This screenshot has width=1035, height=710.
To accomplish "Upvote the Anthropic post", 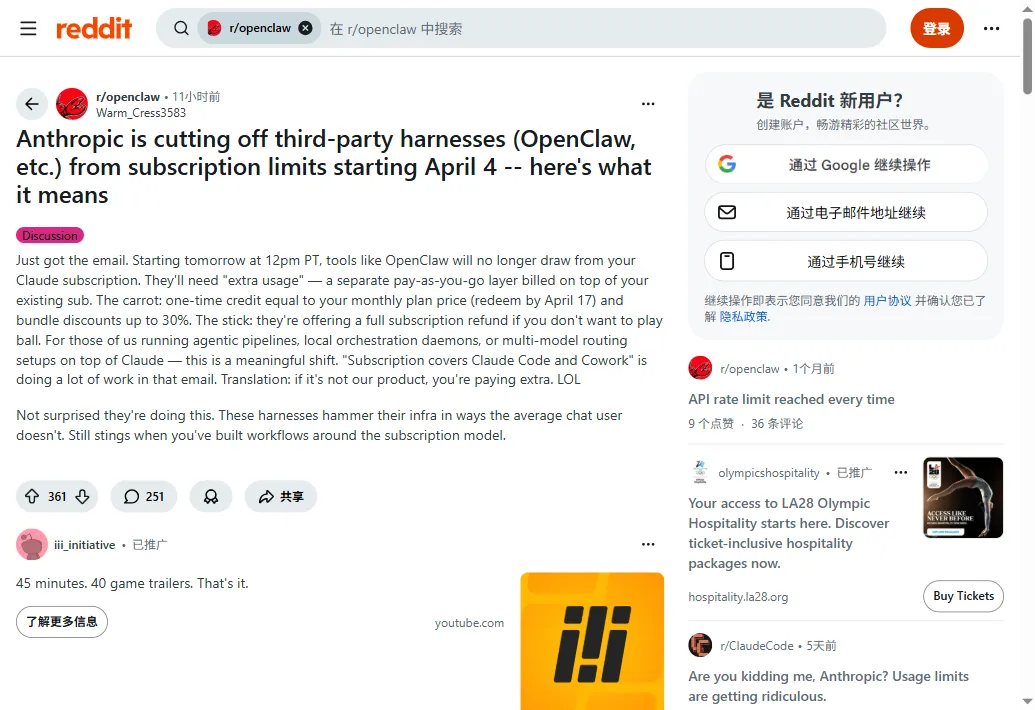I will point(32,496).
